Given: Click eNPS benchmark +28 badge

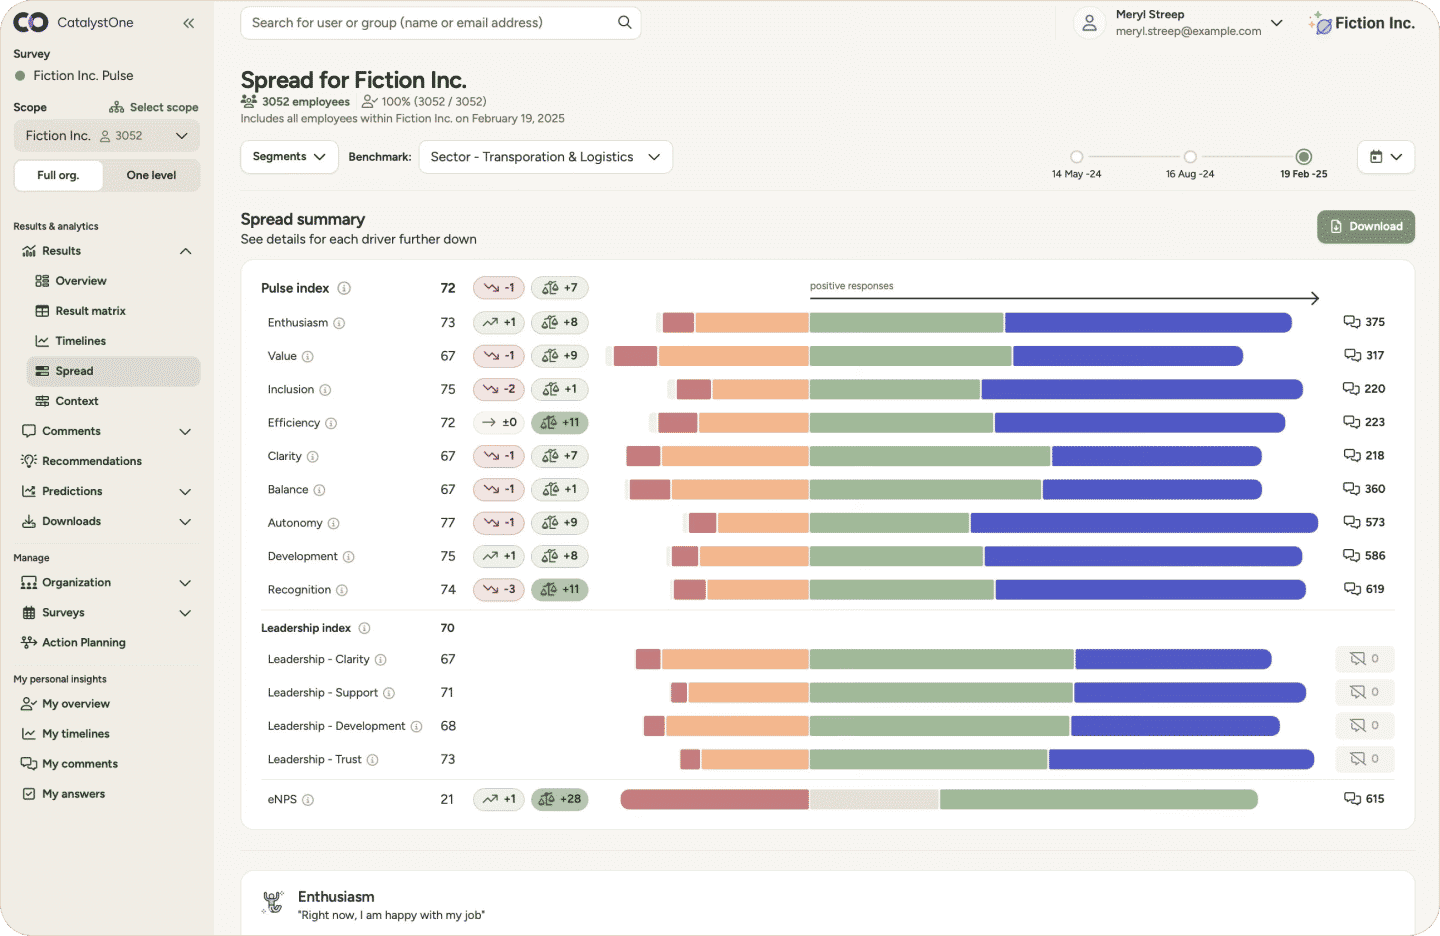Looking at the screenshot, I should click(560, 799).
